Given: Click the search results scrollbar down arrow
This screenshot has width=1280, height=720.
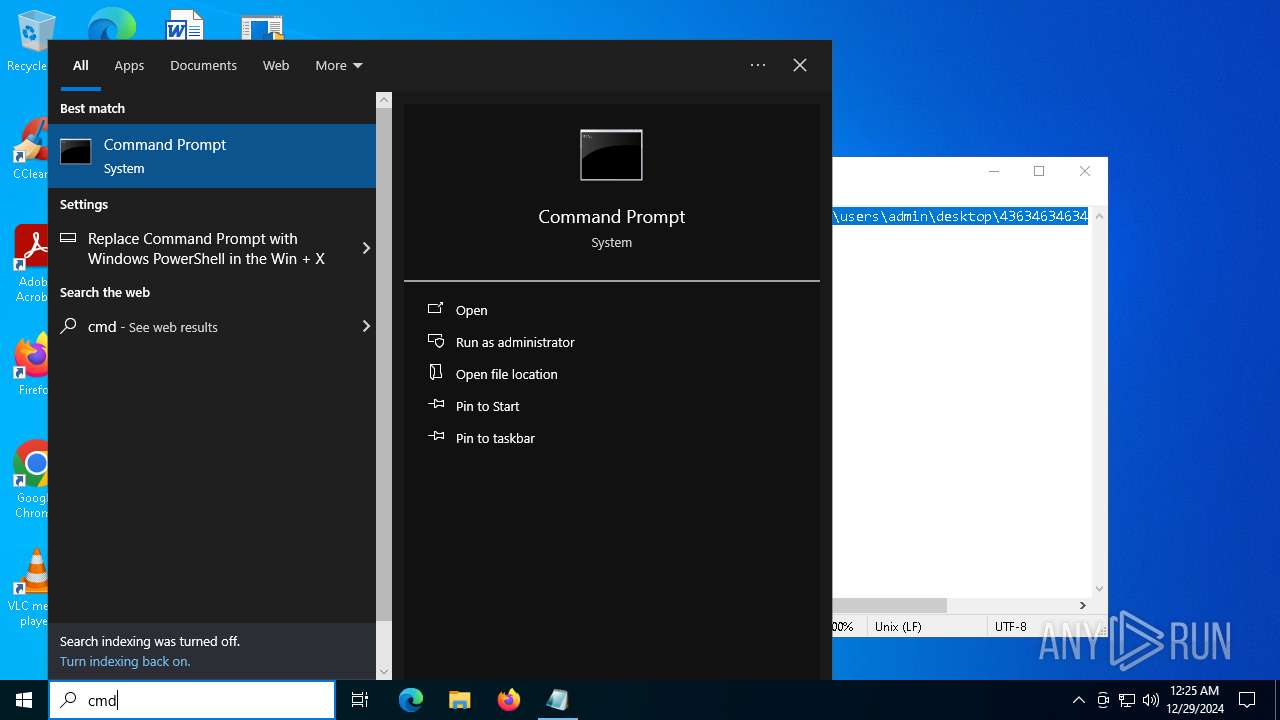Looking at the screenshot, I should [384, 672].
